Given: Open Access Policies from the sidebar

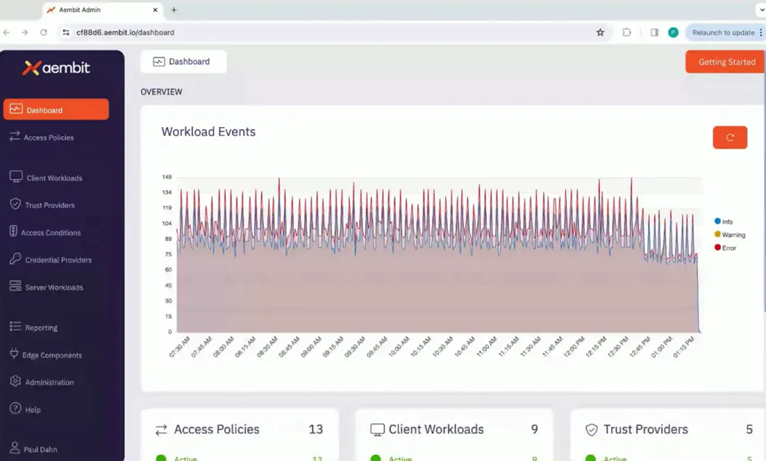Looking at the screenshot, I should 42,137.
